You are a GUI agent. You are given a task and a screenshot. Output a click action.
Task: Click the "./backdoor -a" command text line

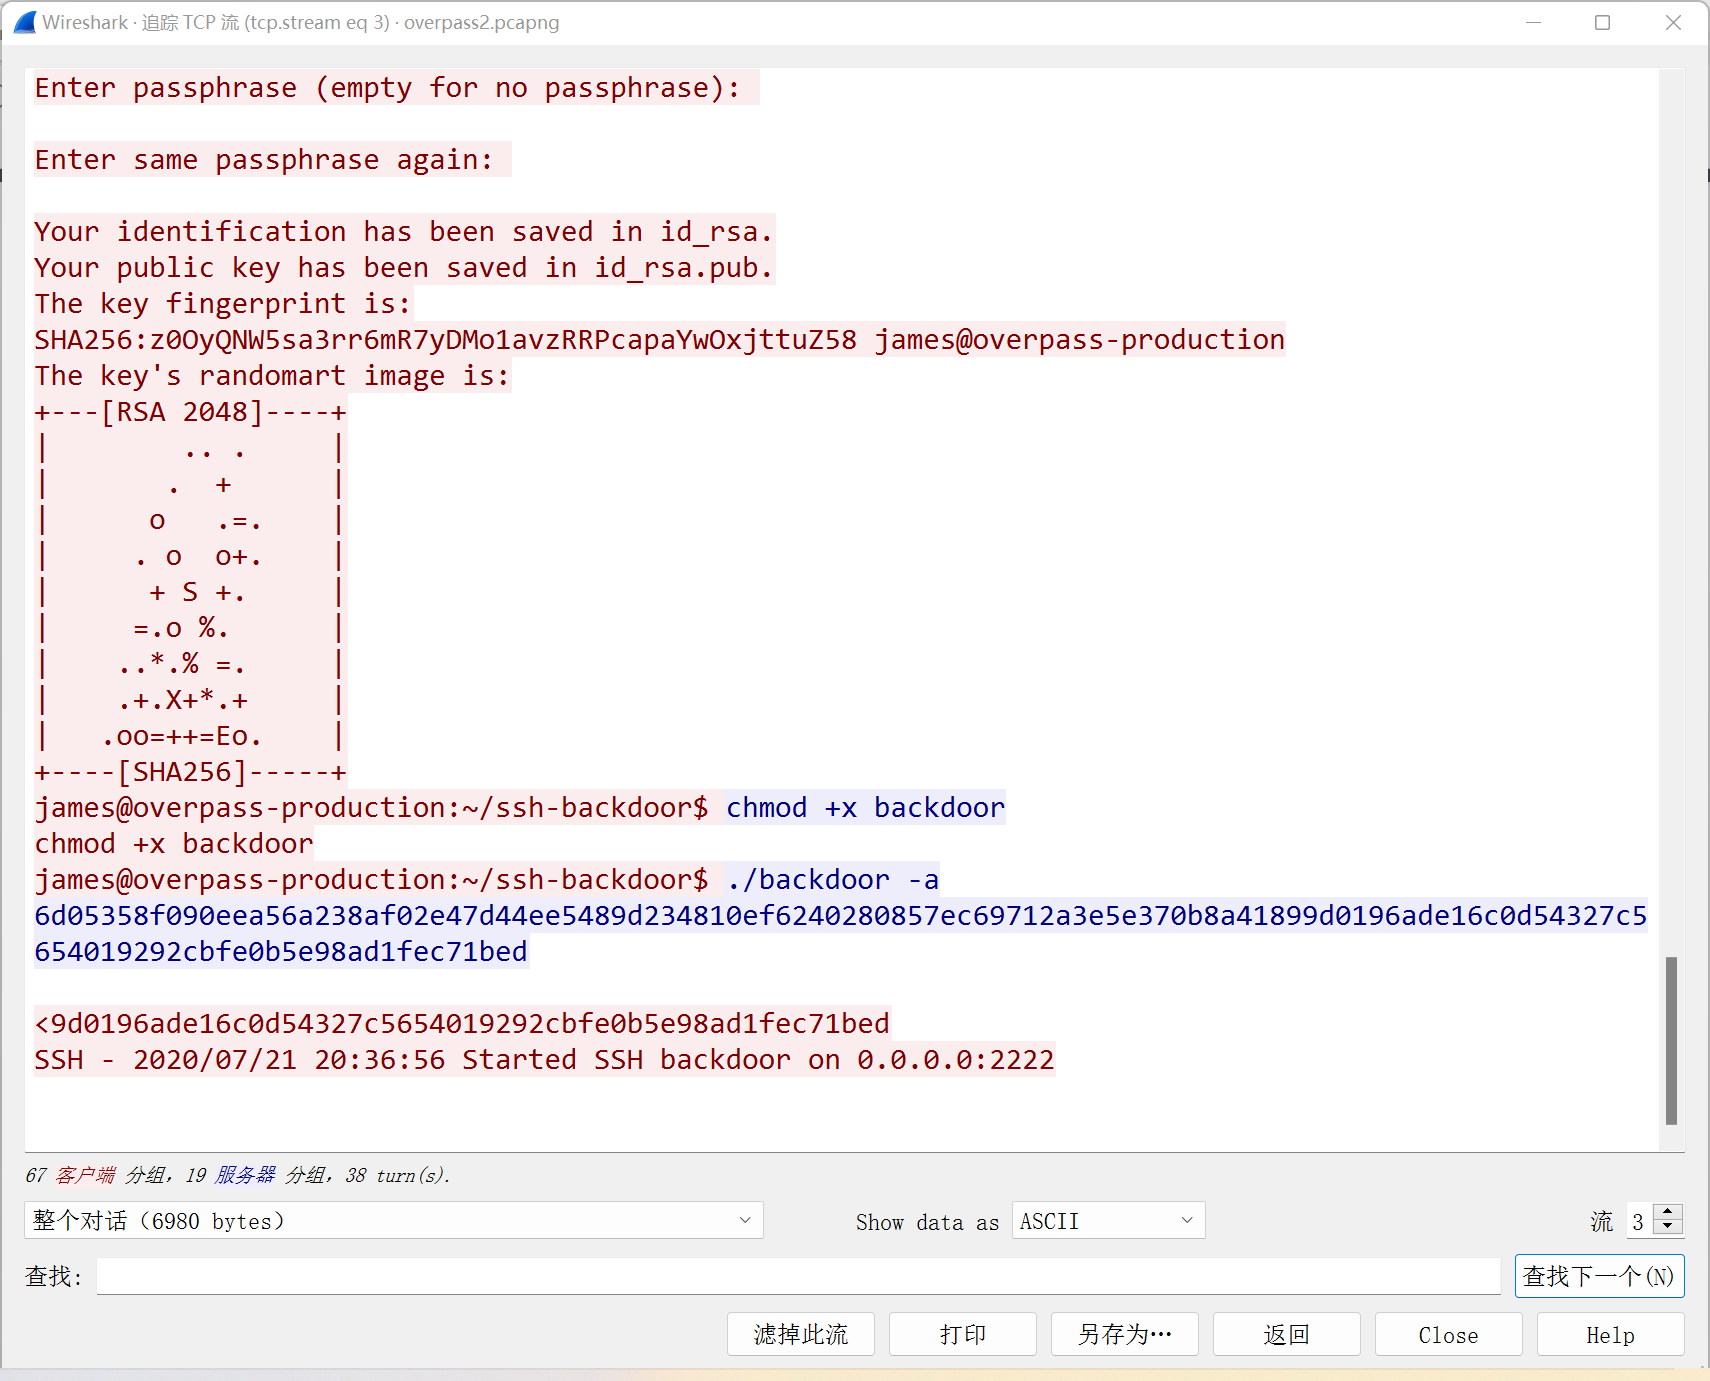point(832,880)
